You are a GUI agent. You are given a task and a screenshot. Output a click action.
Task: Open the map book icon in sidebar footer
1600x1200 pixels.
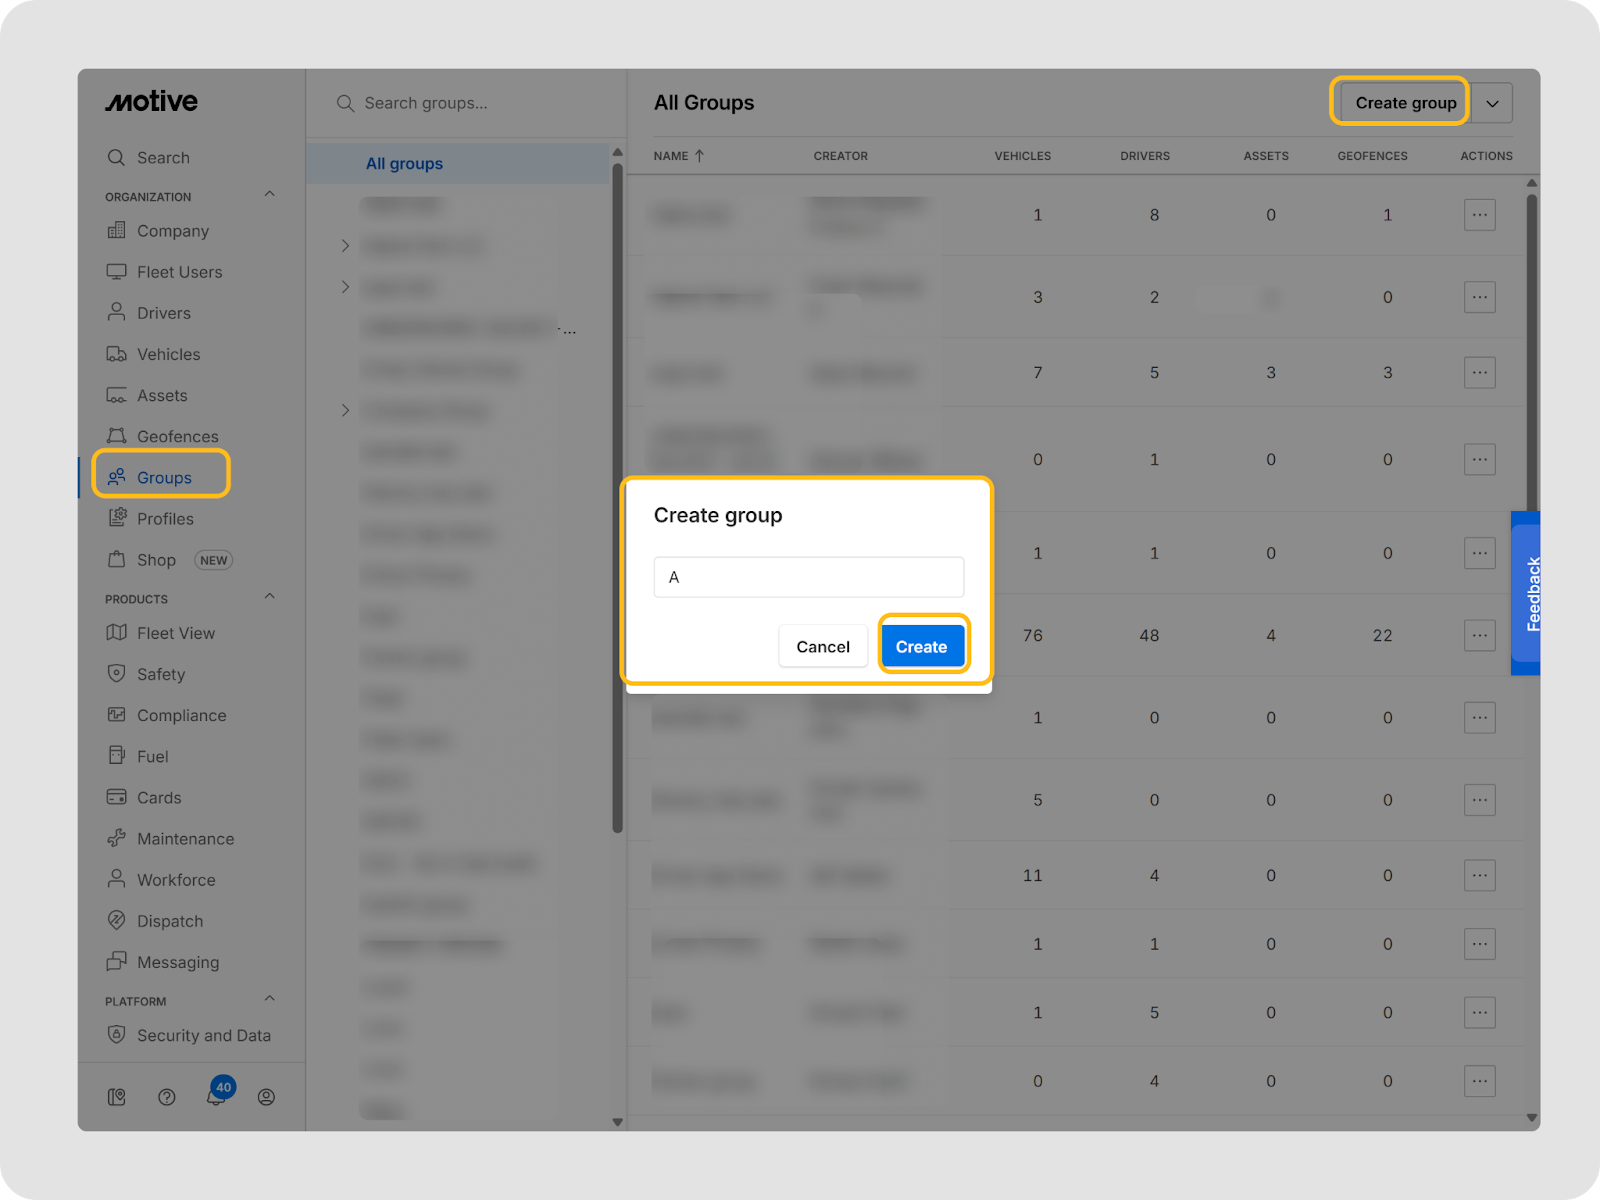[117, 1097]
